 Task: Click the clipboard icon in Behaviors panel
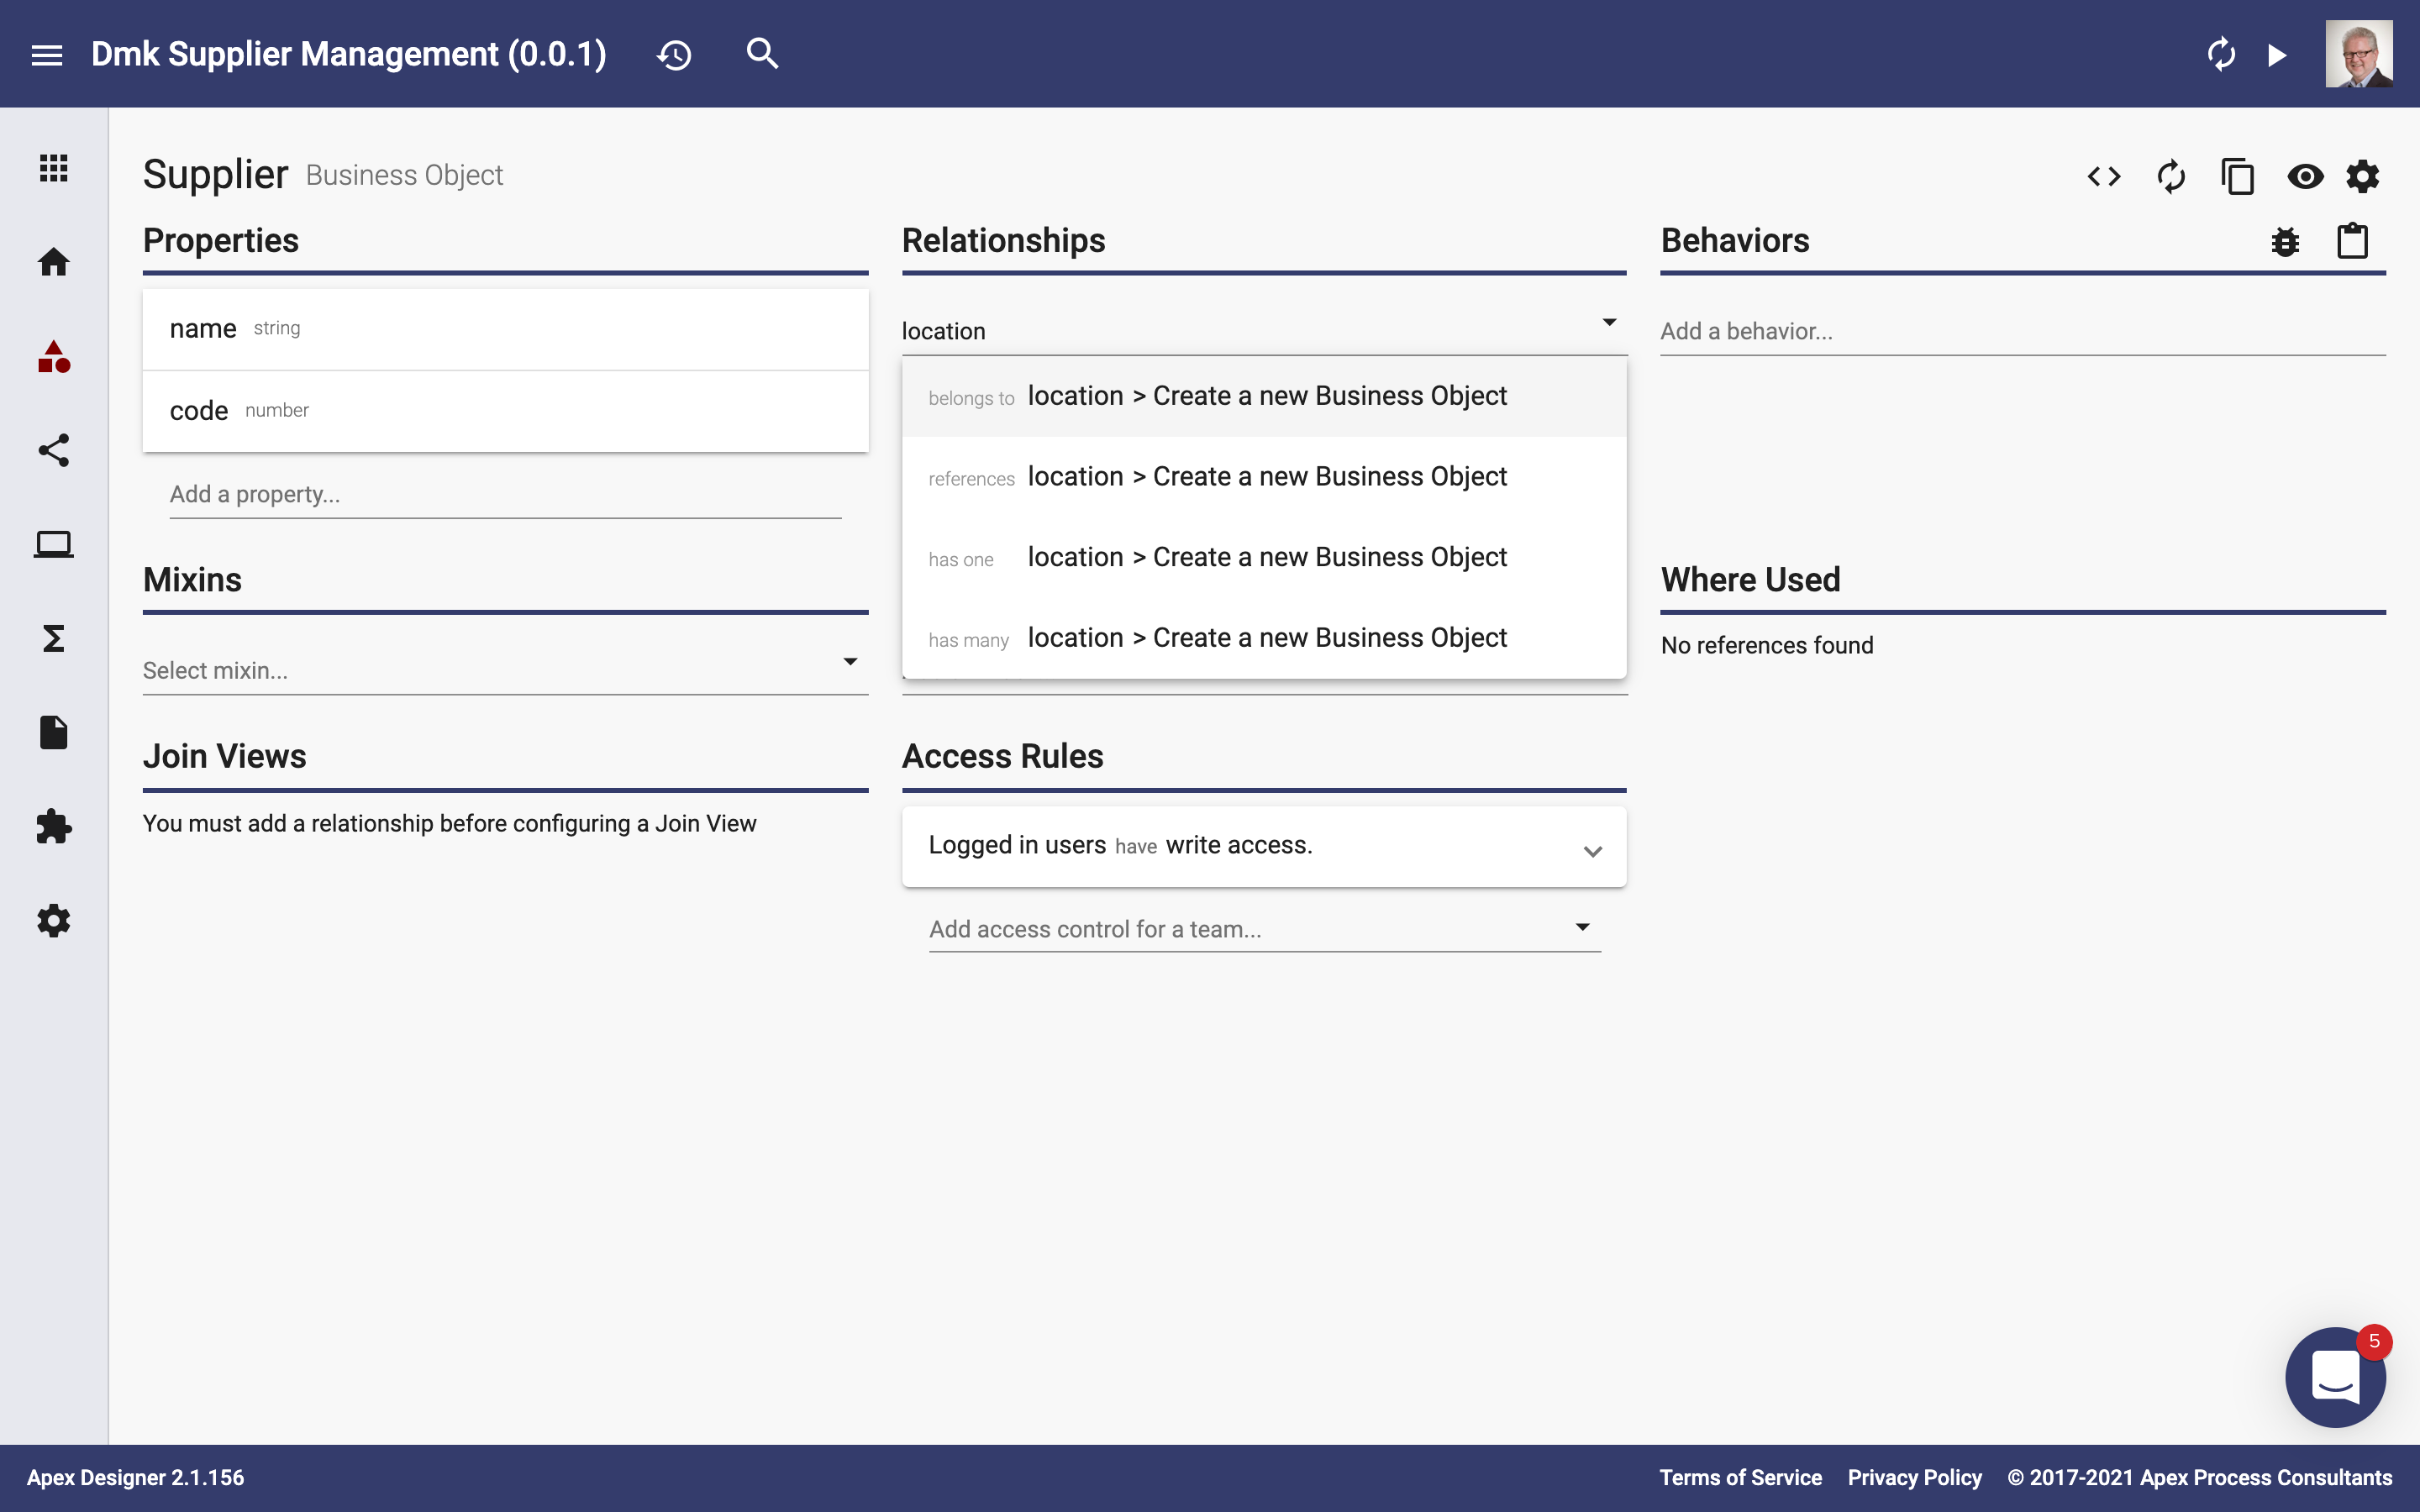click(x=2354, y=240)
